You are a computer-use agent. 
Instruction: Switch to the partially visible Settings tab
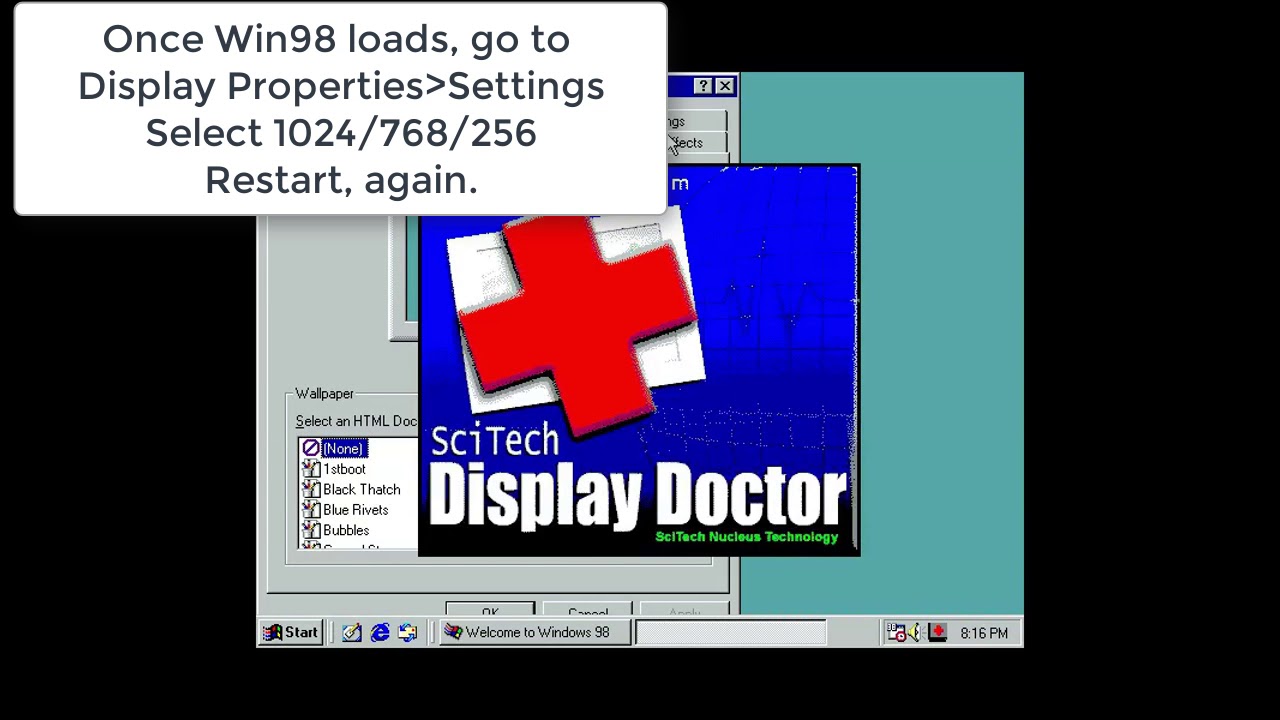(x=697, y=121)
